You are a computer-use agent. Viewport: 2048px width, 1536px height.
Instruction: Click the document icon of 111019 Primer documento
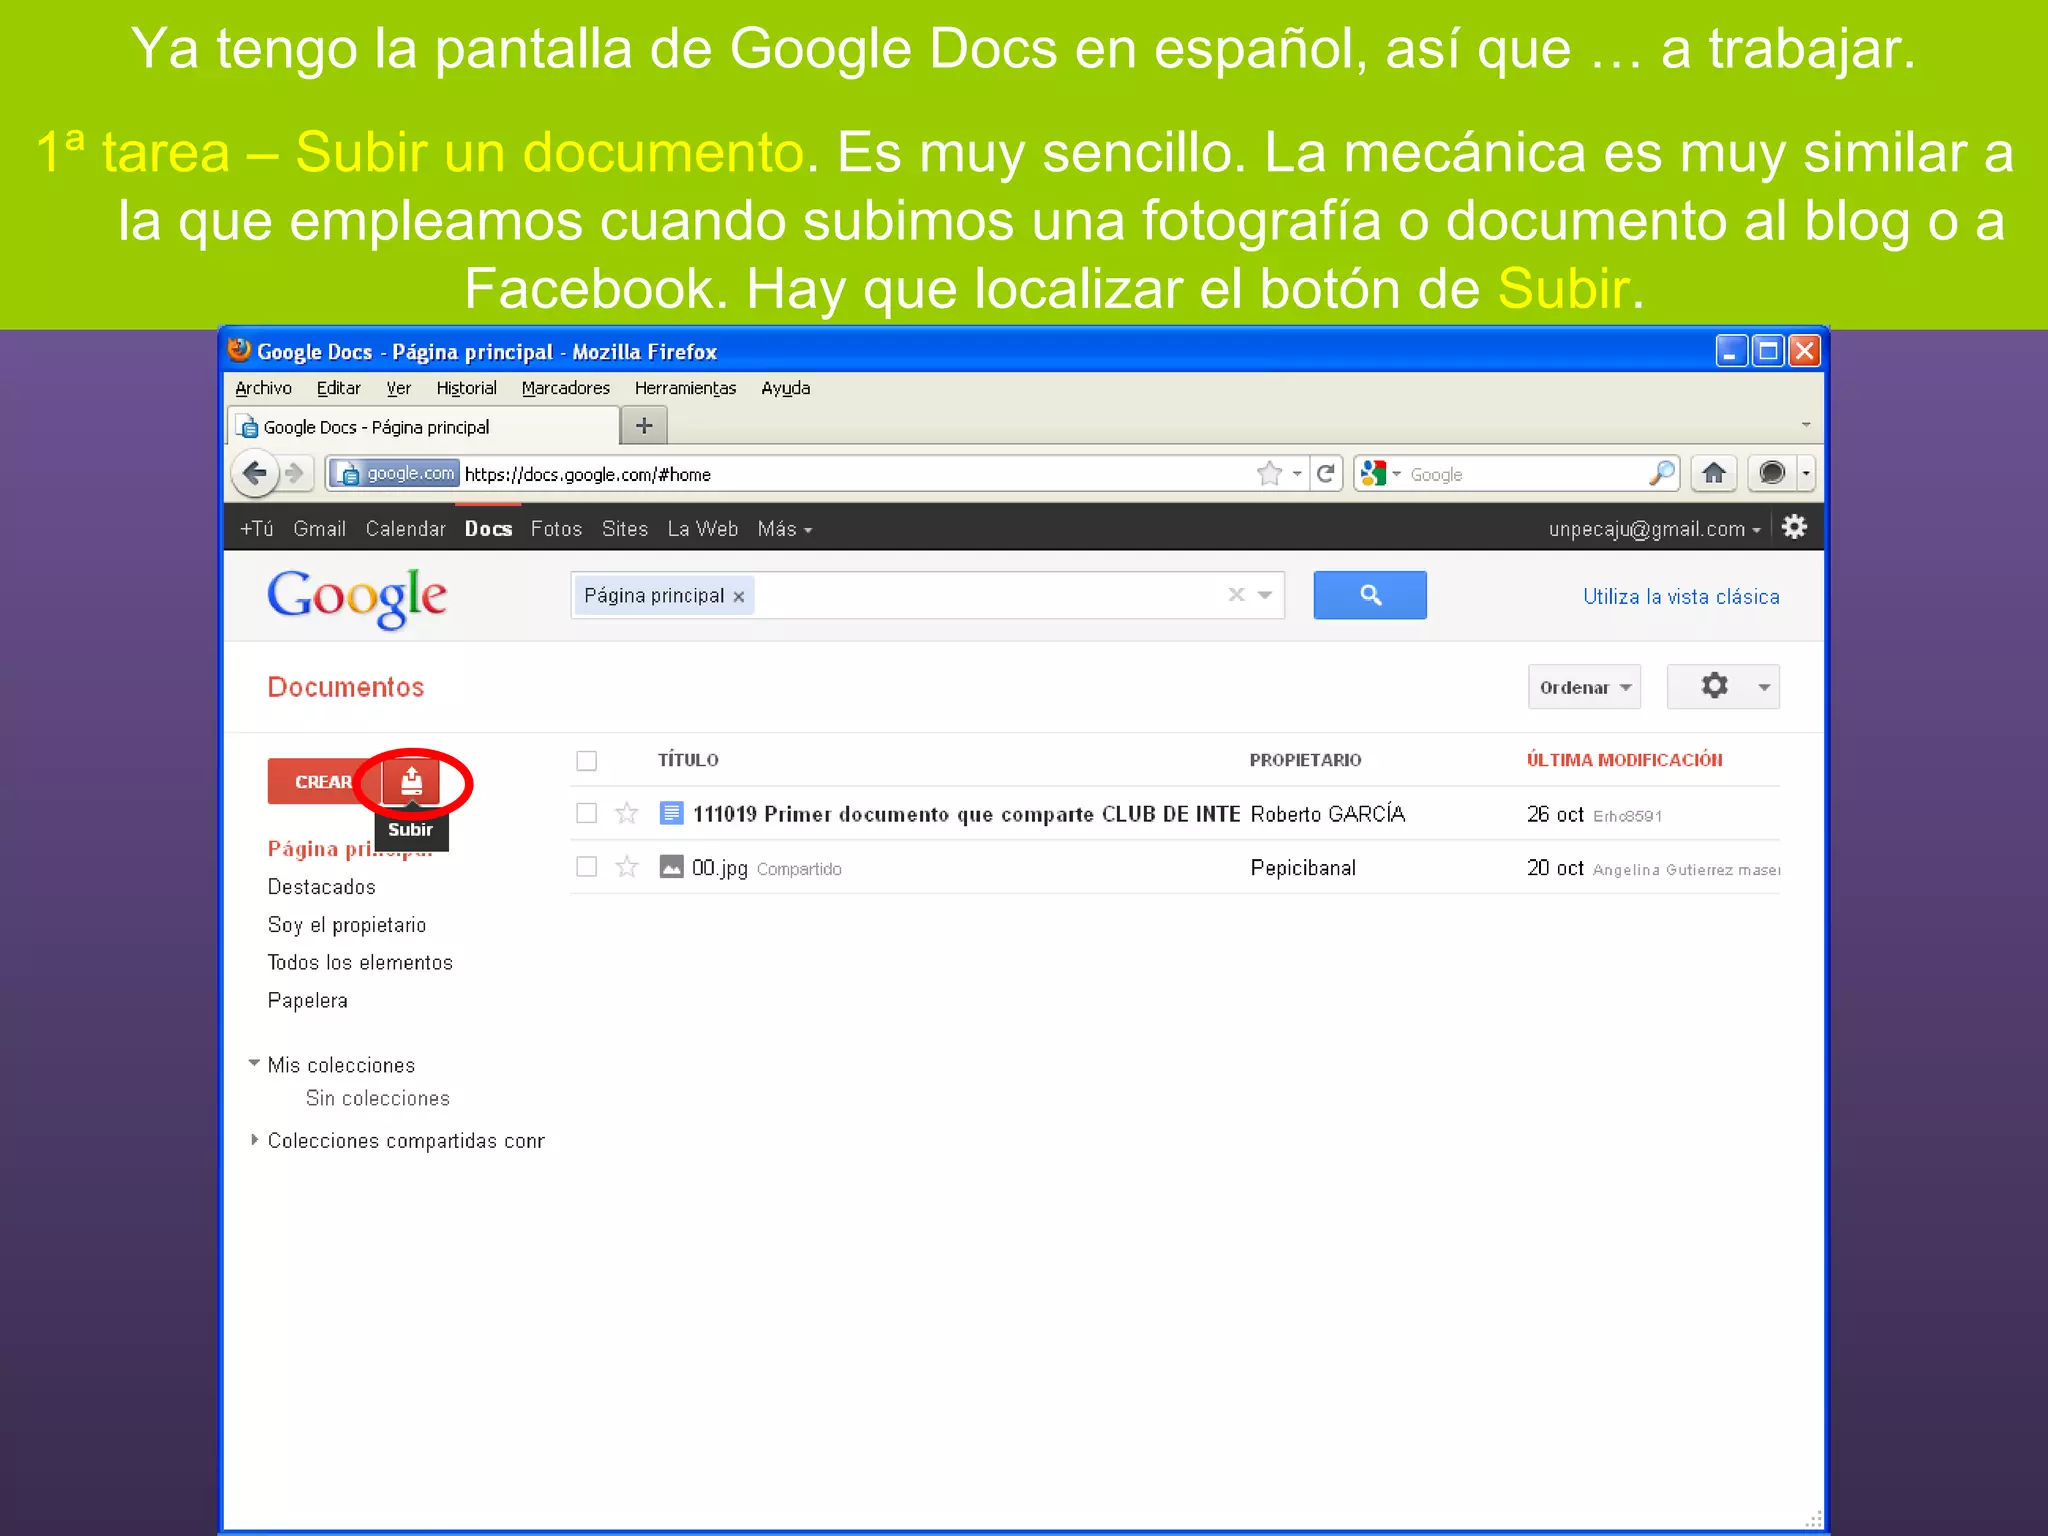click(672, 813)
